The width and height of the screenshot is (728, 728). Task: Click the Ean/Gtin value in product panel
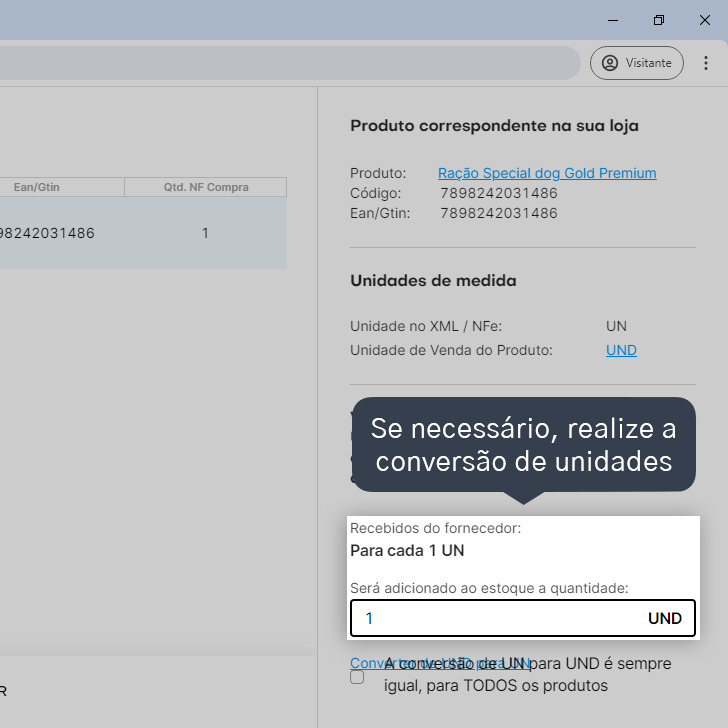(499, 213)
